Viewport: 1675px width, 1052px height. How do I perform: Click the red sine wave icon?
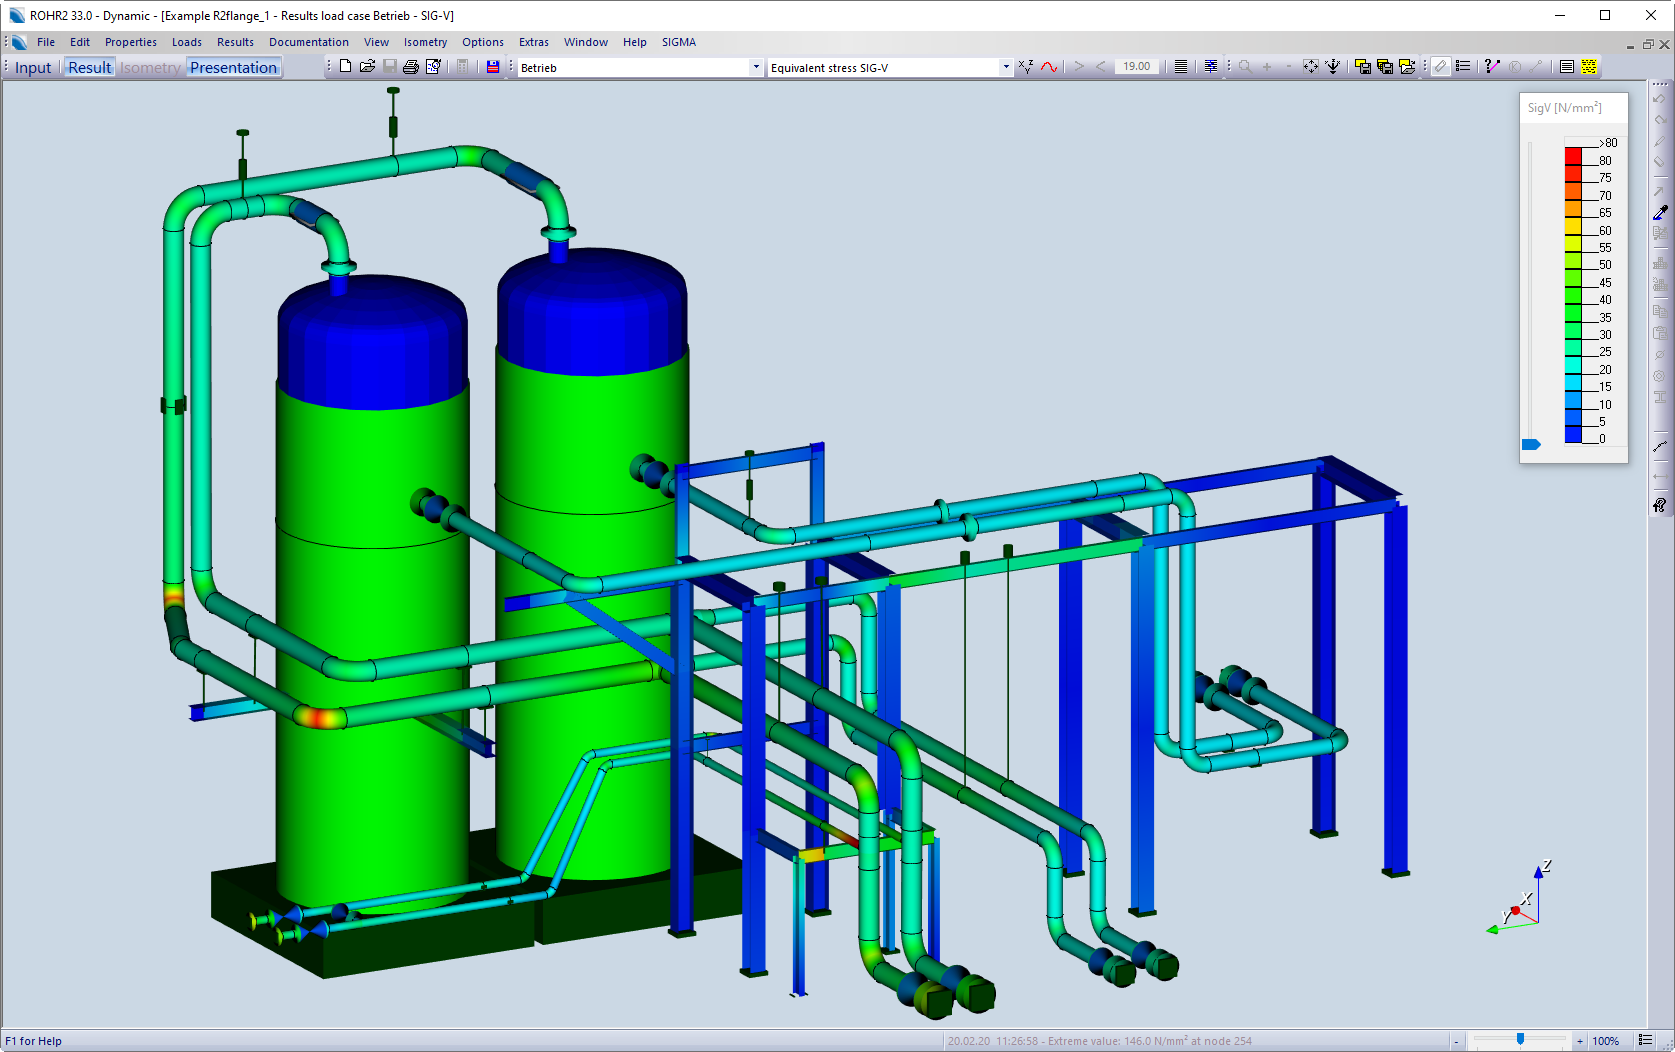(1048, 67)
